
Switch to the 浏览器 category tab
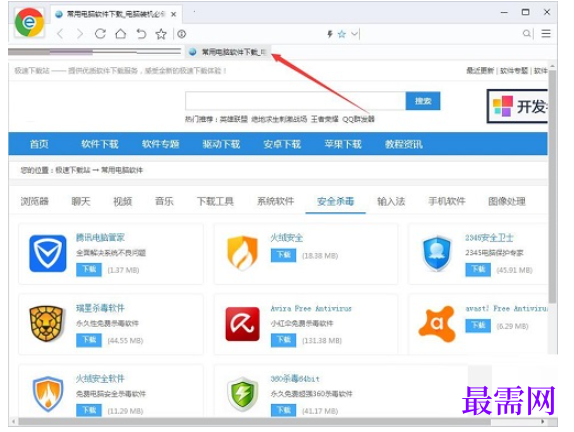coord(35,201)
